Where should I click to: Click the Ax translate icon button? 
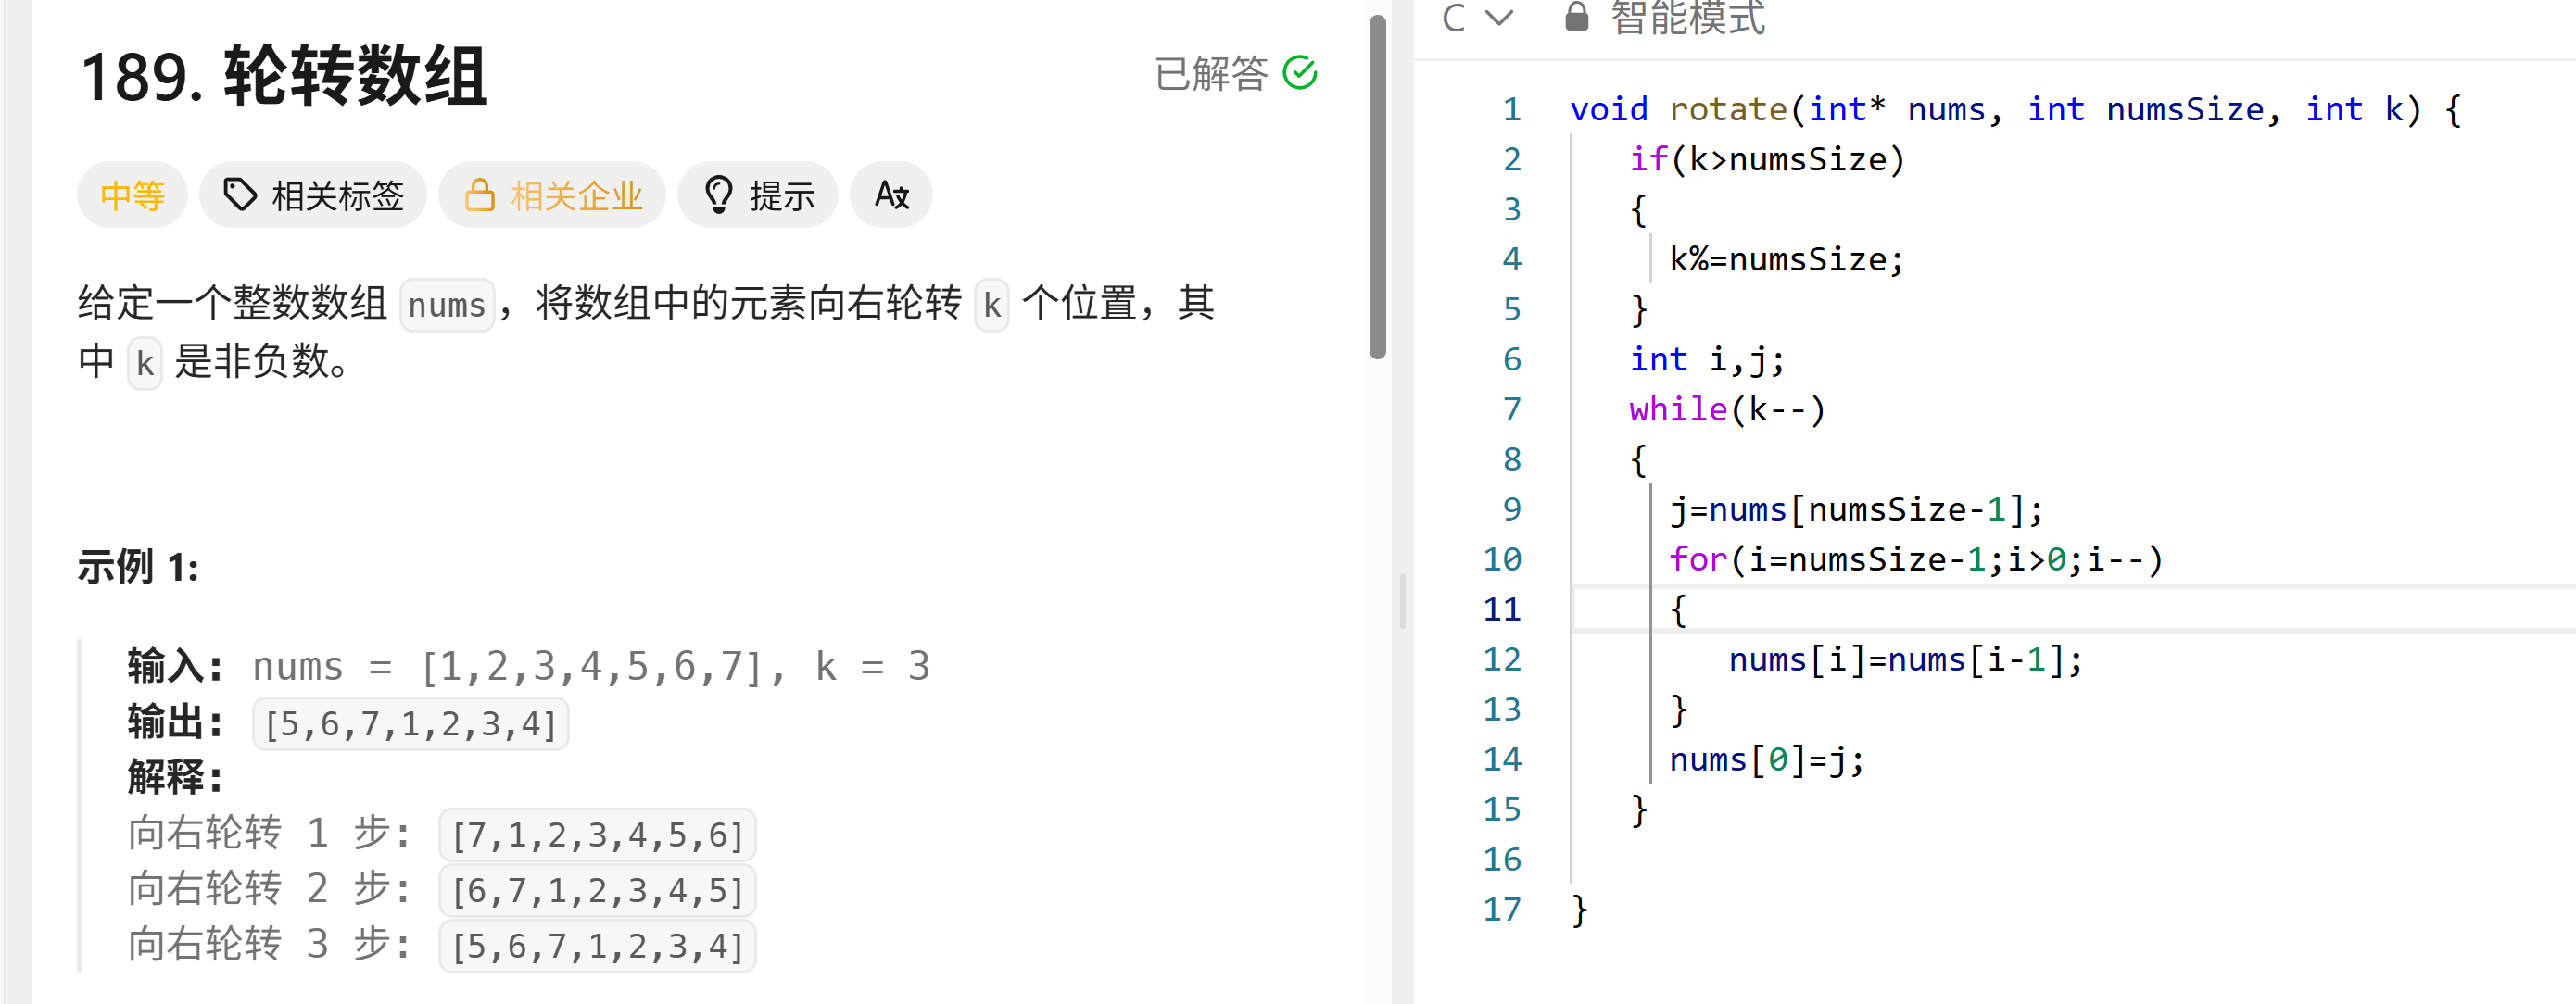[890, 195]
